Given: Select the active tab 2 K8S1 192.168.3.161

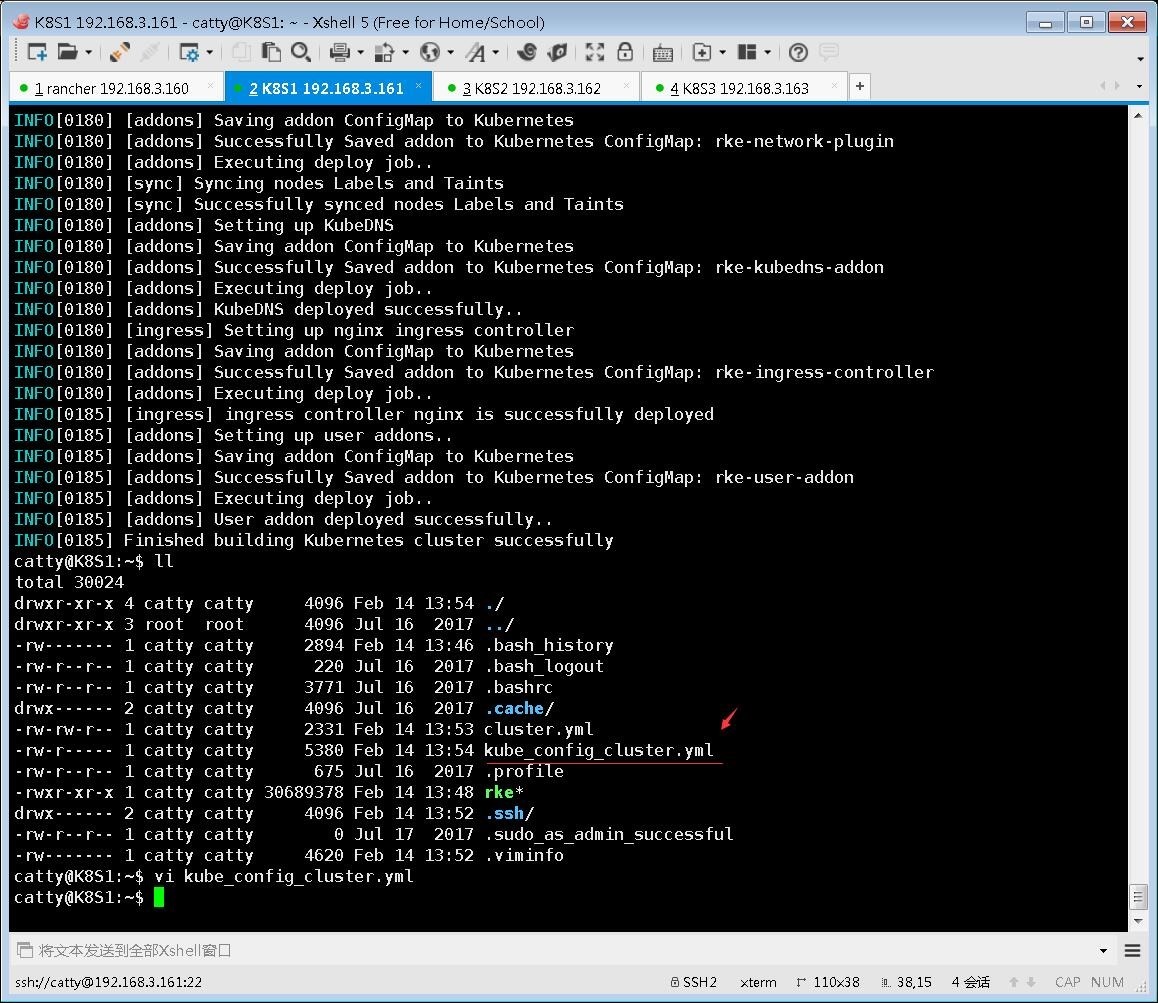Looking at the screenshot, I should pos(328,89).
